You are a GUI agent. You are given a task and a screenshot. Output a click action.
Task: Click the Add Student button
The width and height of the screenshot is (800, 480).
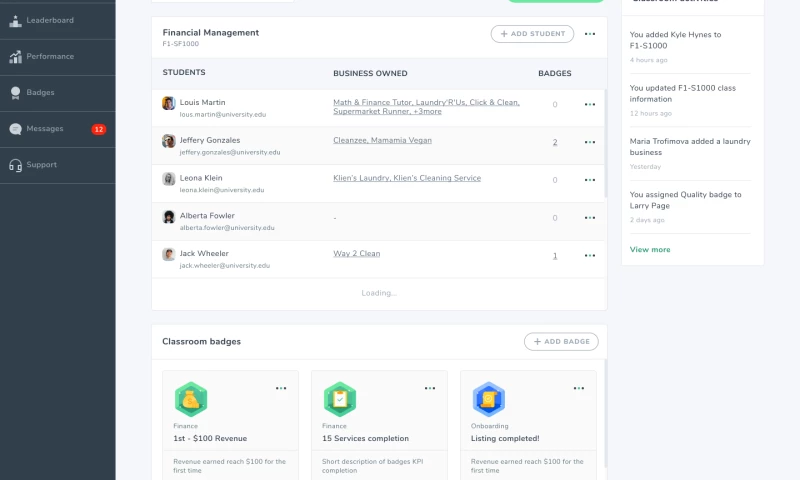(532, 34)
